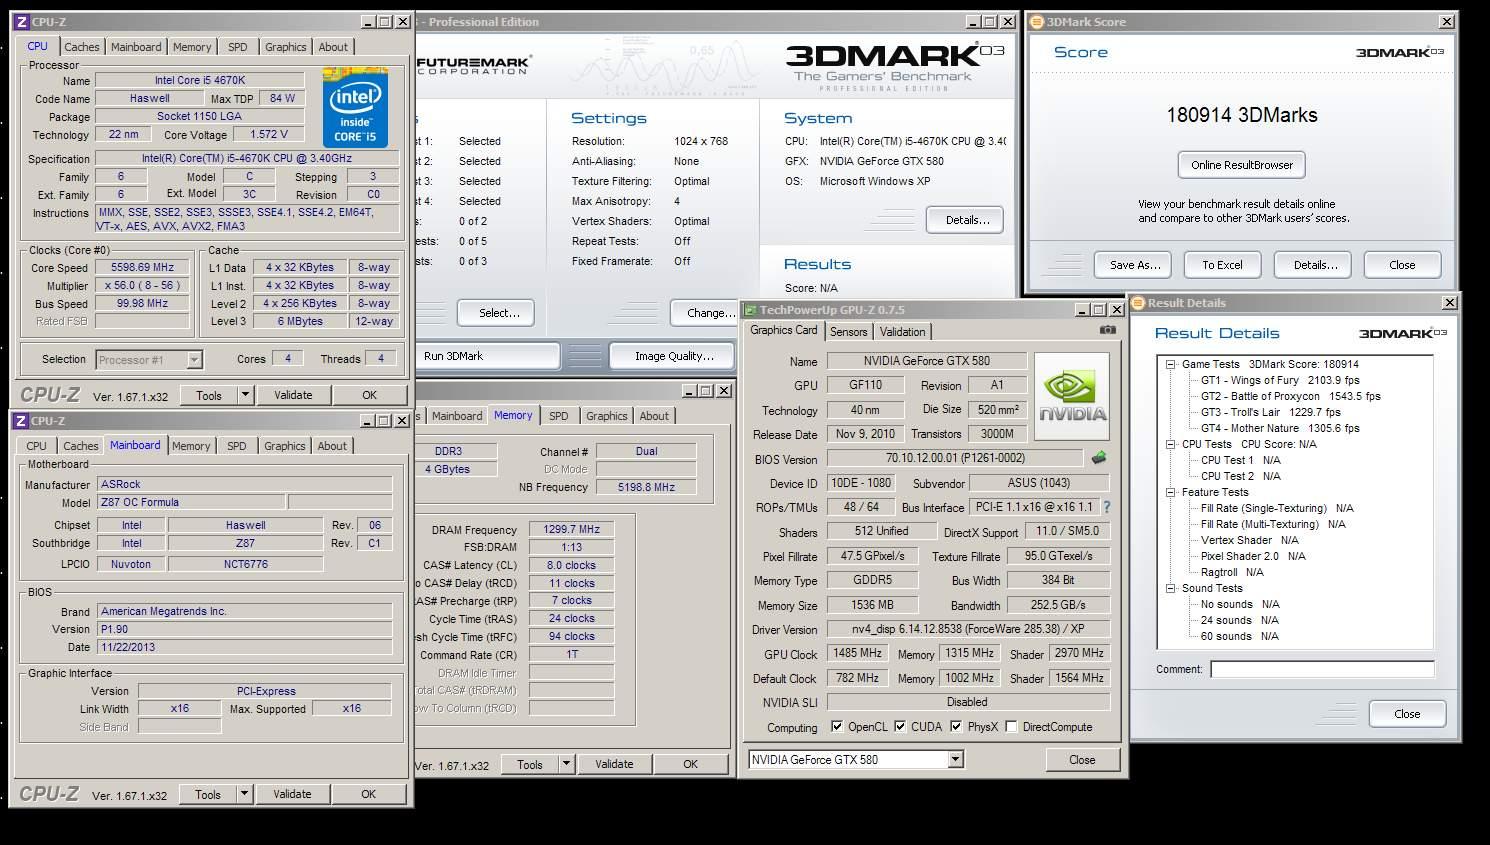
Task: Click the GPU-Z BIOS save chip icon
Action: (x=1099, y=458)
